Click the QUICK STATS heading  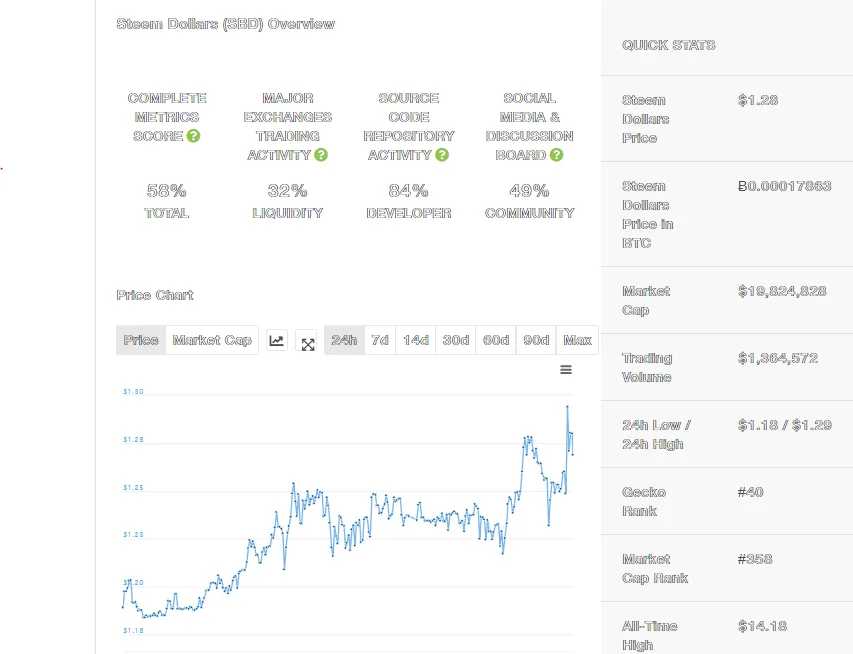coord(669,45)
